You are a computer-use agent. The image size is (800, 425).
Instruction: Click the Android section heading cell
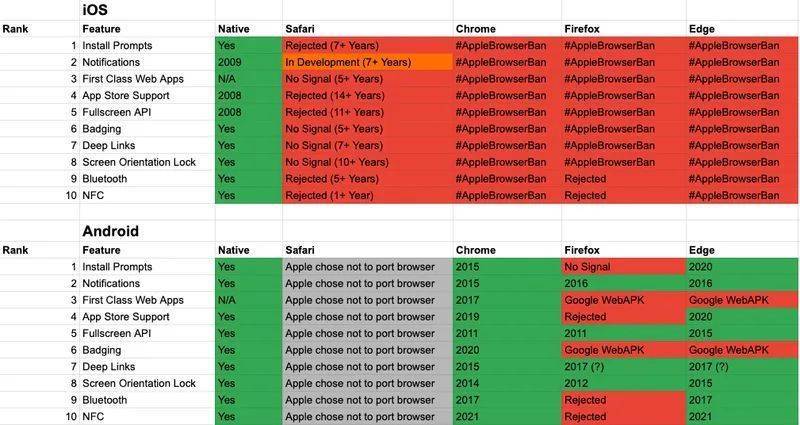pos(147,231)
